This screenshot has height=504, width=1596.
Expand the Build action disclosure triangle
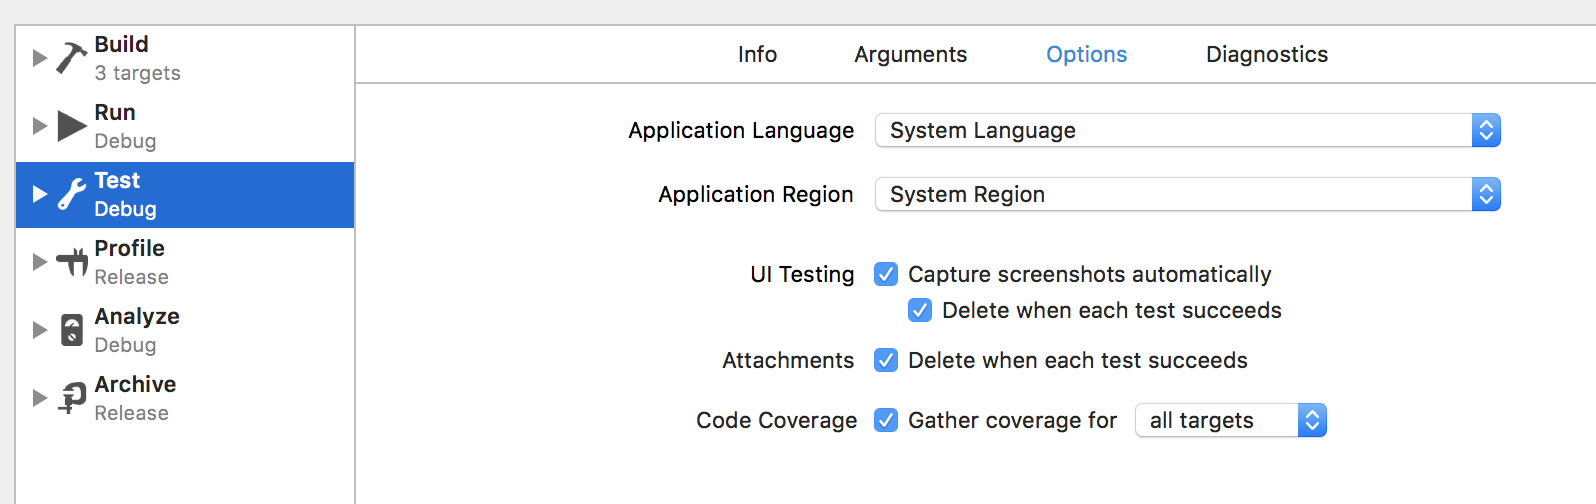pos(40,58)
